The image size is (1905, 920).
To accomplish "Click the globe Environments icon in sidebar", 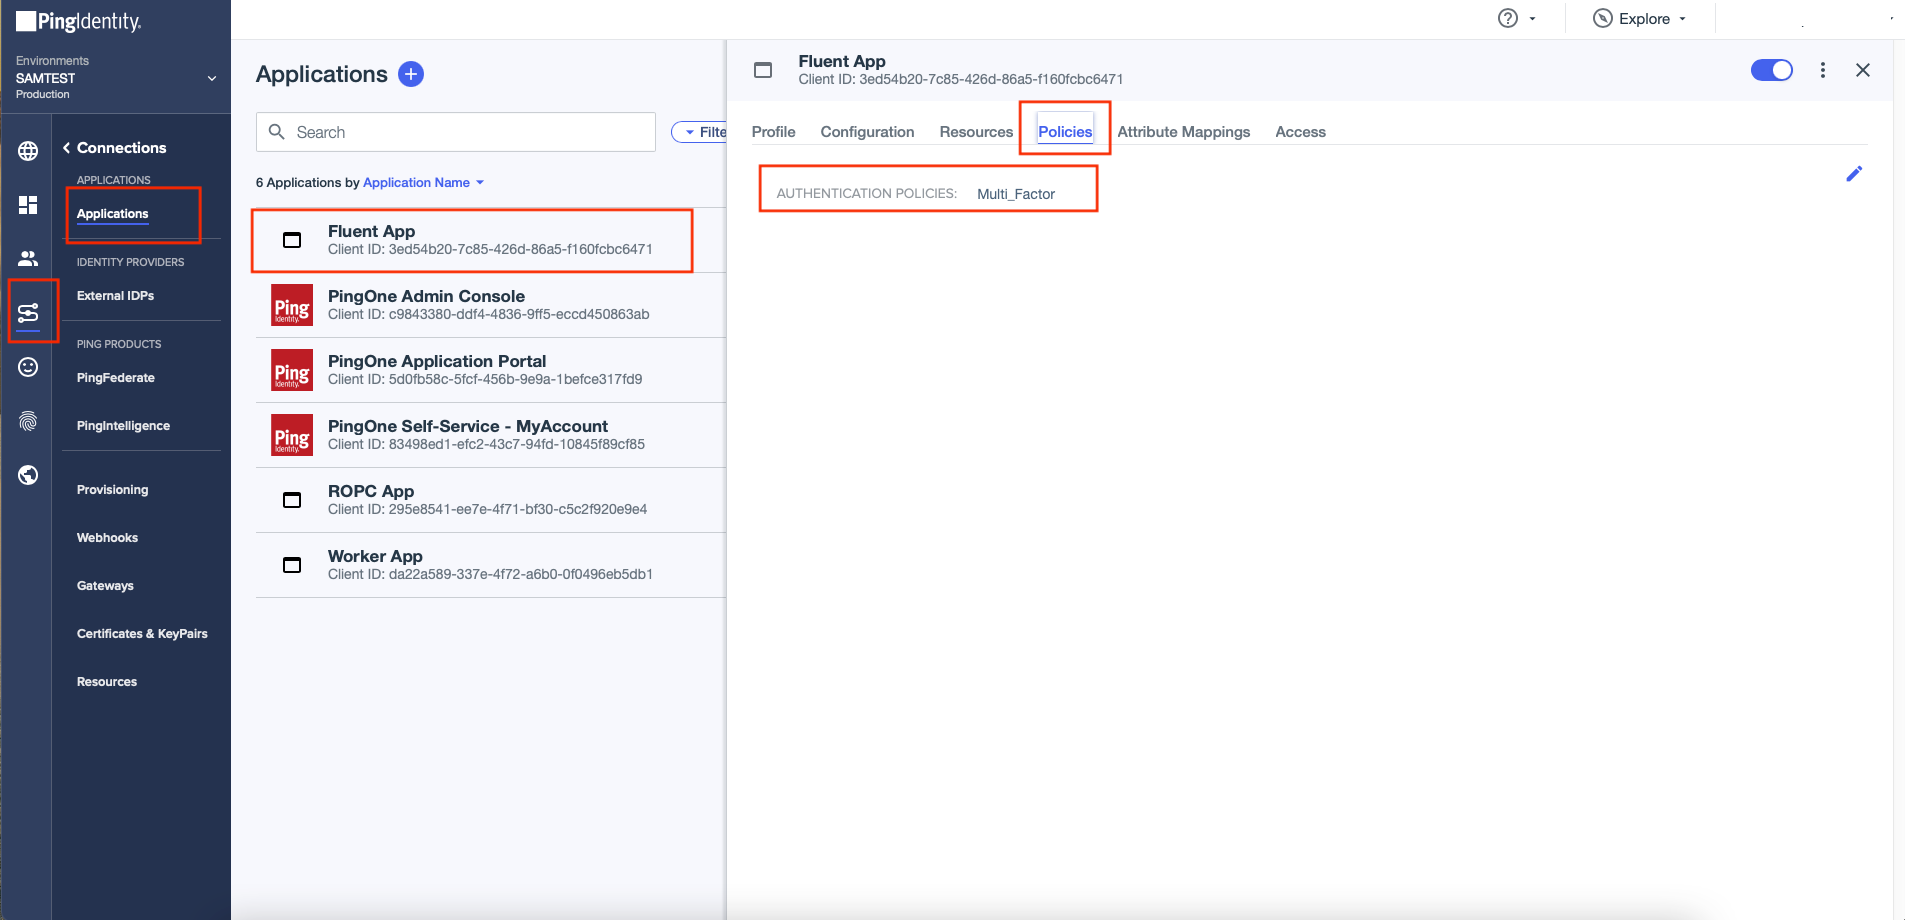I will click(28, 151).
